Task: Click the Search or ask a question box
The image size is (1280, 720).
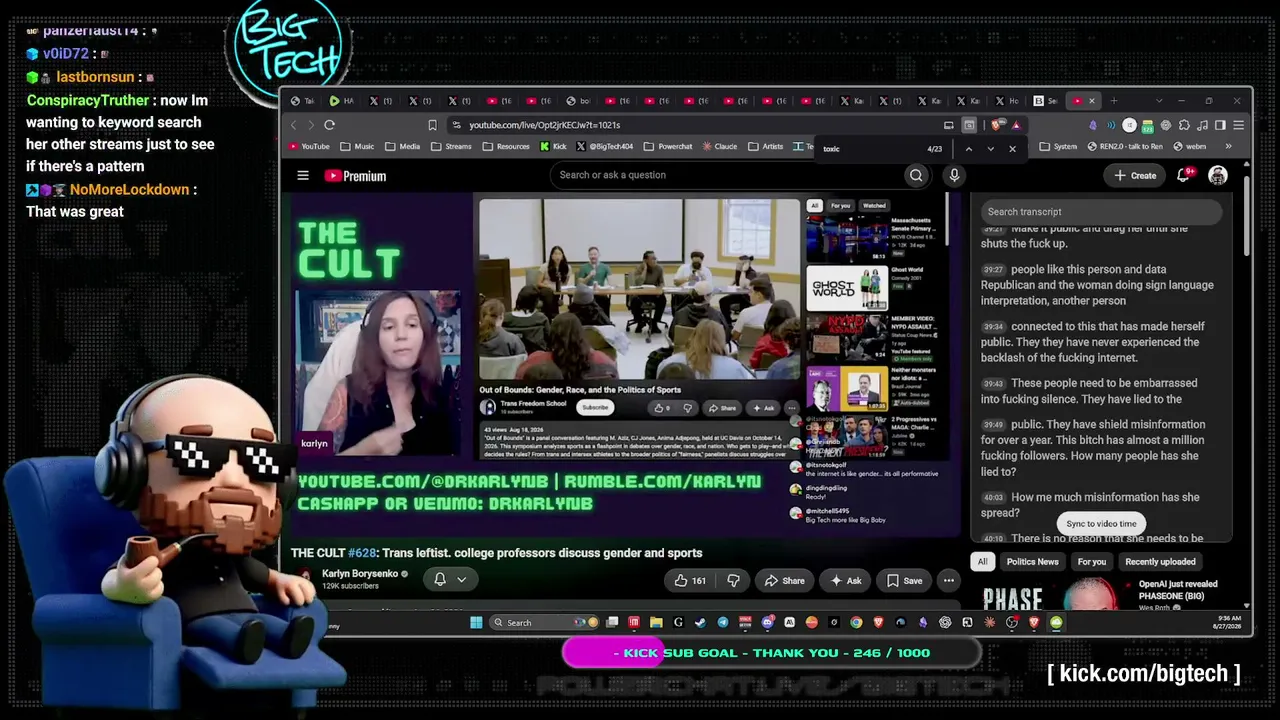Action: pos(727,175)
